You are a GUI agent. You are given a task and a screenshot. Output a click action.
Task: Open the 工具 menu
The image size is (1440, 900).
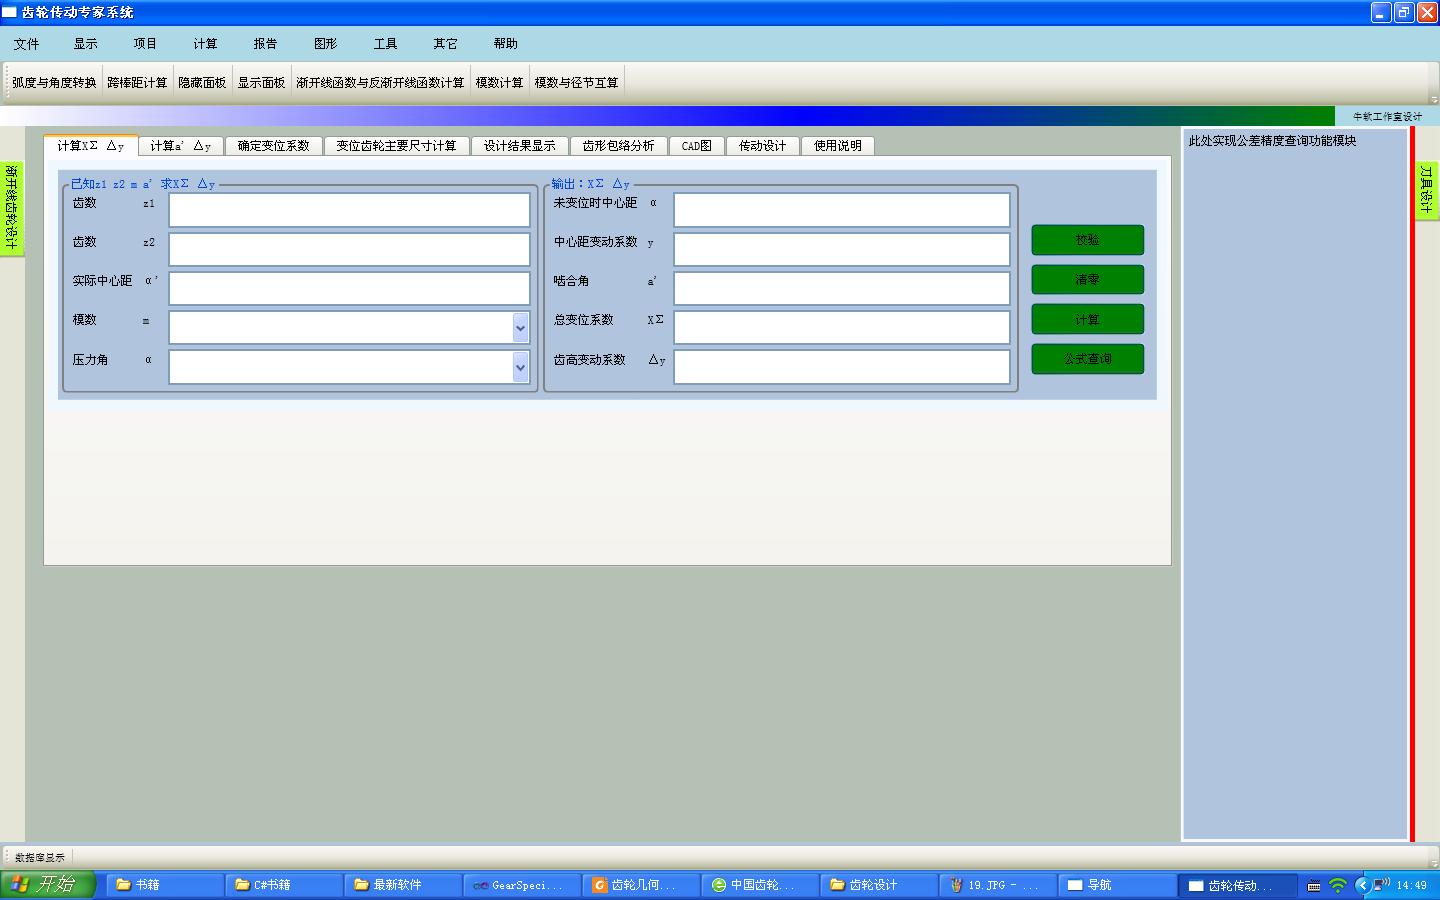pyautogui.click(x=386, y=44)
